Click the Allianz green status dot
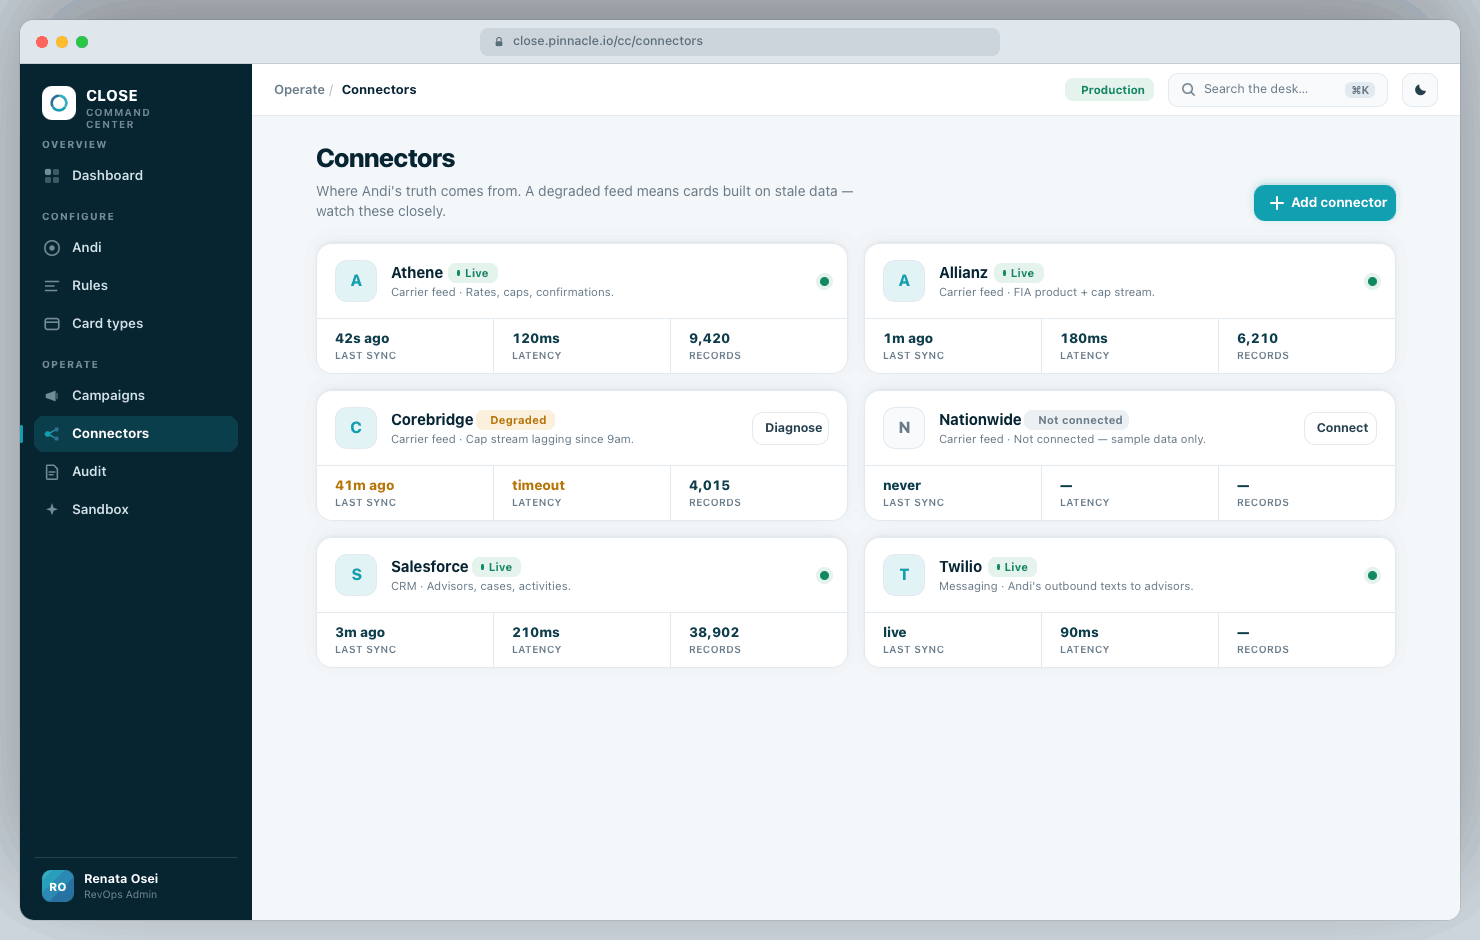Viewport: 1480px width, 940px height. (x=1372, y=281)
